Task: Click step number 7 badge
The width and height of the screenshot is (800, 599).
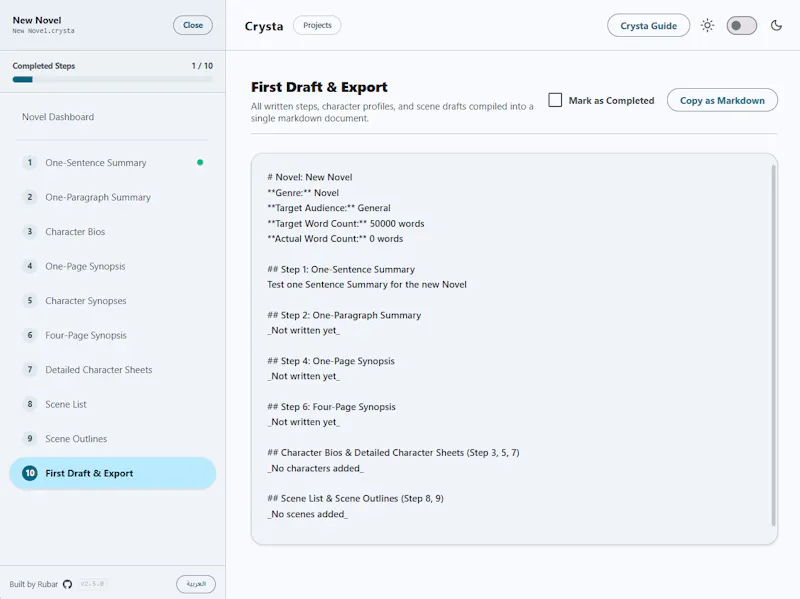Action: click(30, 369)
